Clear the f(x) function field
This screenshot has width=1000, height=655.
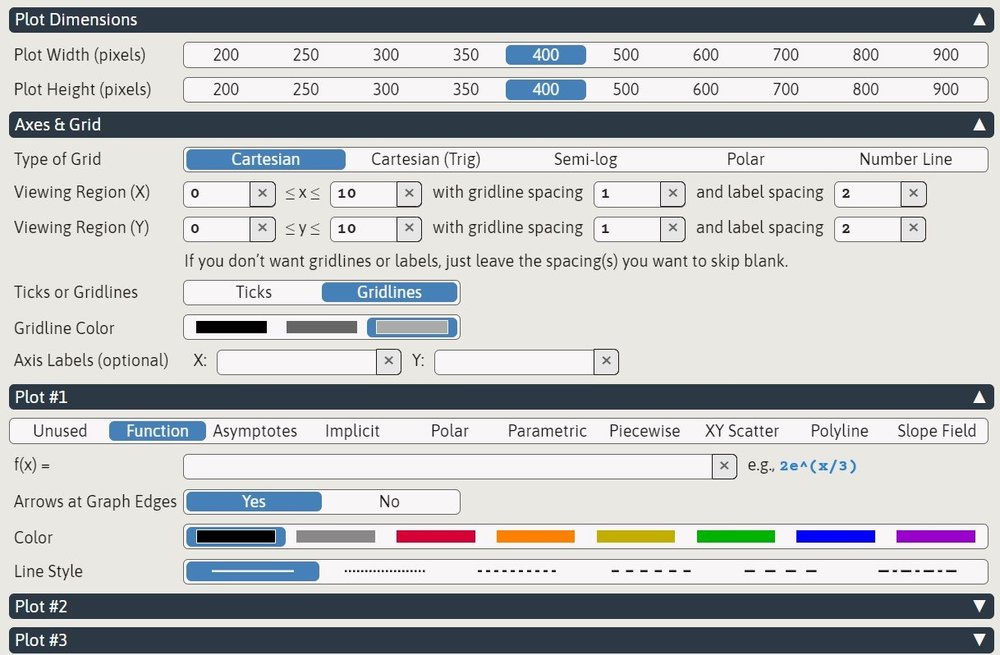(724, 466)
